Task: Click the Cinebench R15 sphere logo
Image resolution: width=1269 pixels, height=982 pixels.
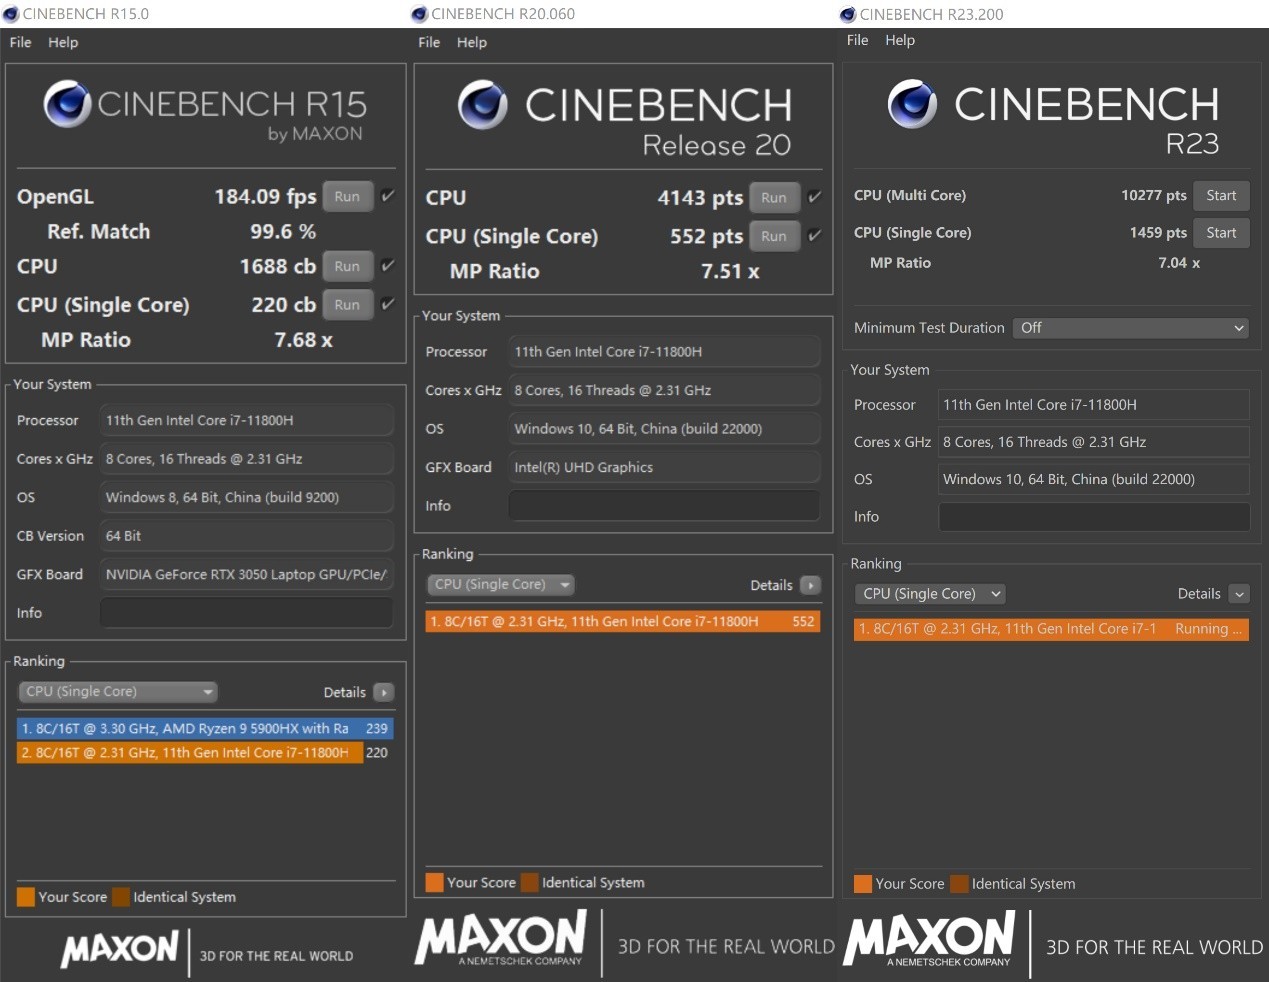Action: (x=68, y=104)
